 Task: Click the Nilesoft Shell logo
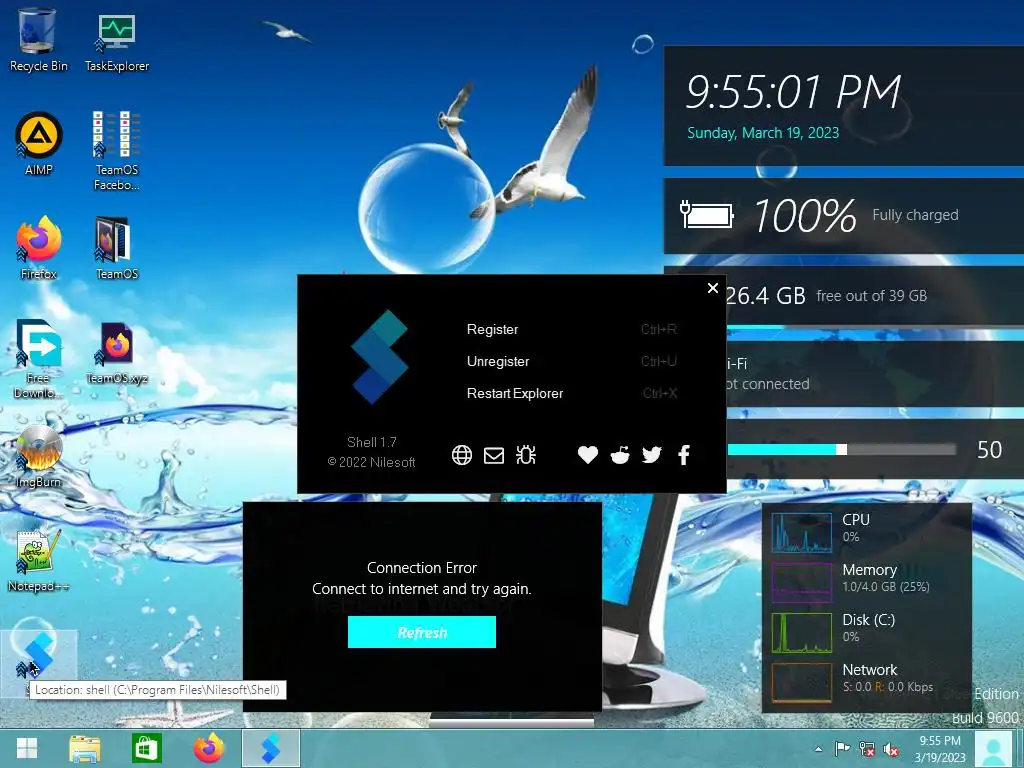pyautogui.click(x=379, y=357)
